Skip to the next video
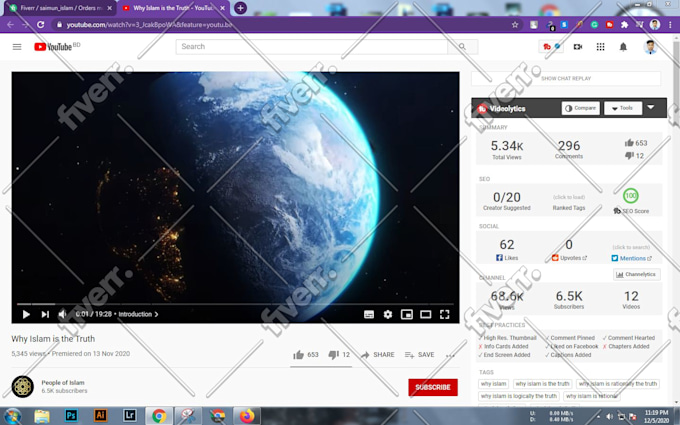This screenshot has height=425, width=680. click(45, 314)
